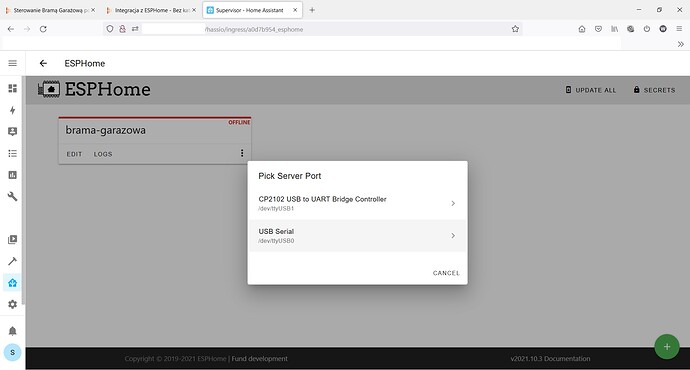Click the brama-garazowa device name
Image resolution: width=690 pixels, height=370 pixels.
(x=106, y=130)
